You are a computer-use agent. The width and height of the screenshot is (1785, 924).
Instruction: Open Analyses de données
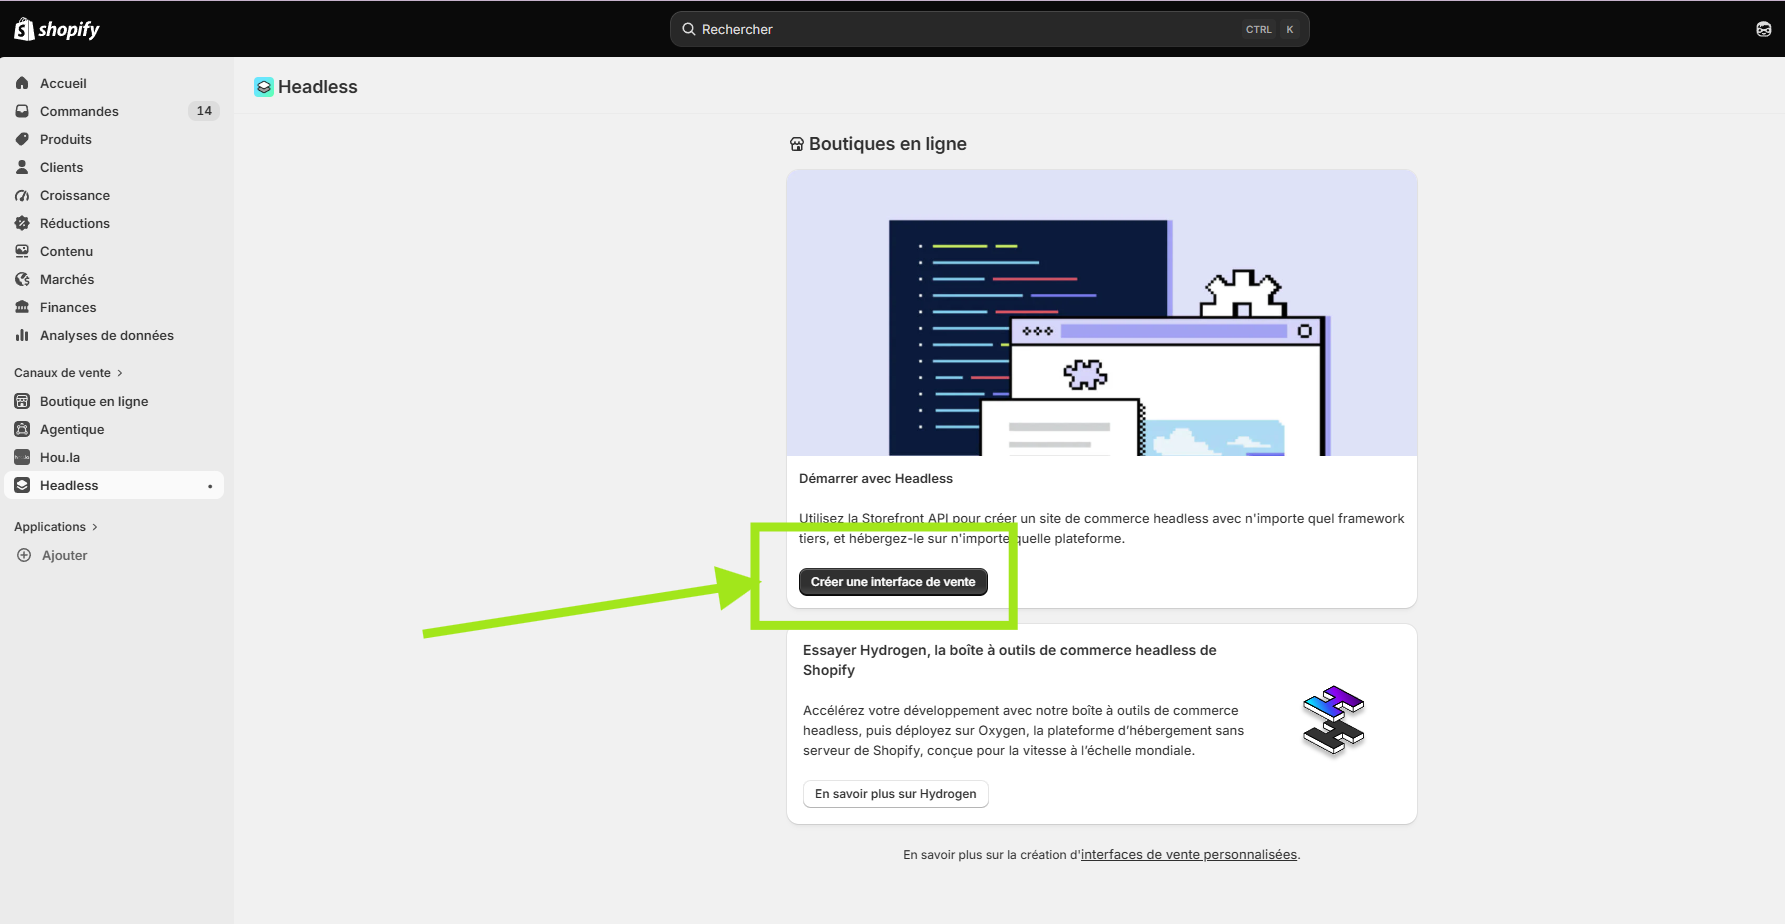pos(114,335)
